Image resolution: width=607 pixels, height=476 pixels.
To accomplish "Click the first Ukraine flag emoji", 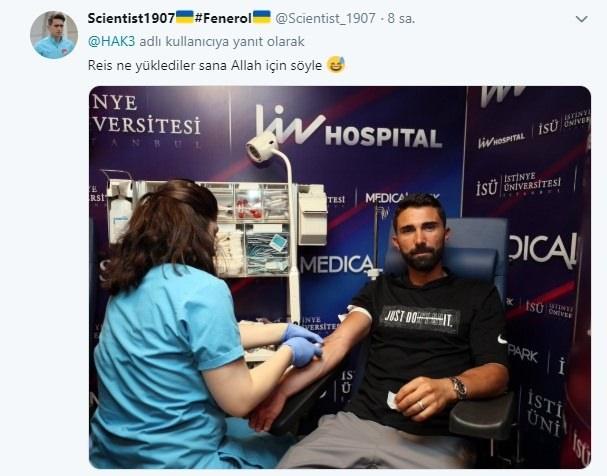I will (185, 17).
